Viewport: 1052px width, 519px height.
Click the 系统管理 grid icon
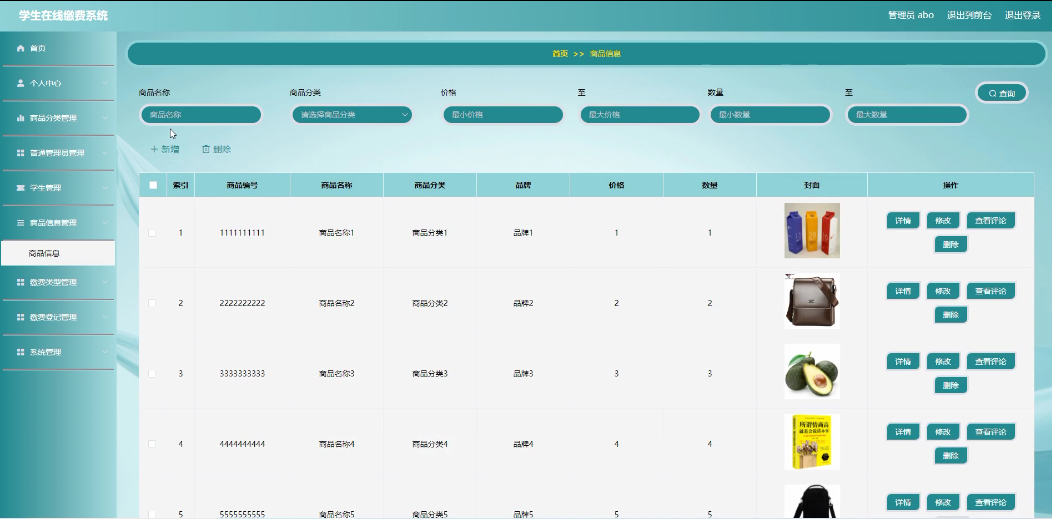pos(20,352)
